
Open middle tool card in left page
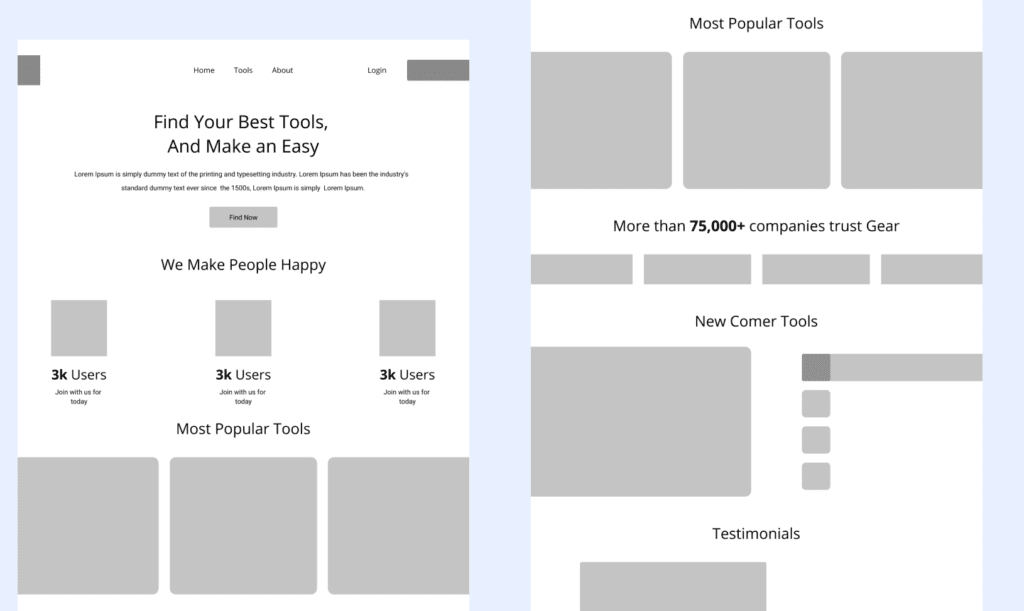pos(244,525)
